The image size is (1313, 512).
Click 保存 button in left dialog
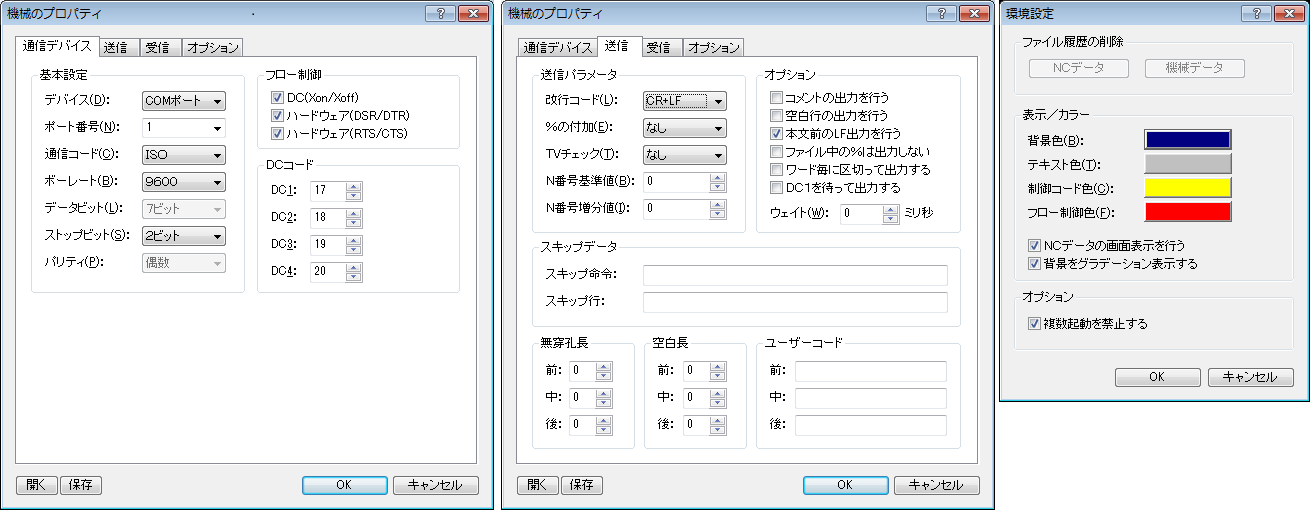81,485
